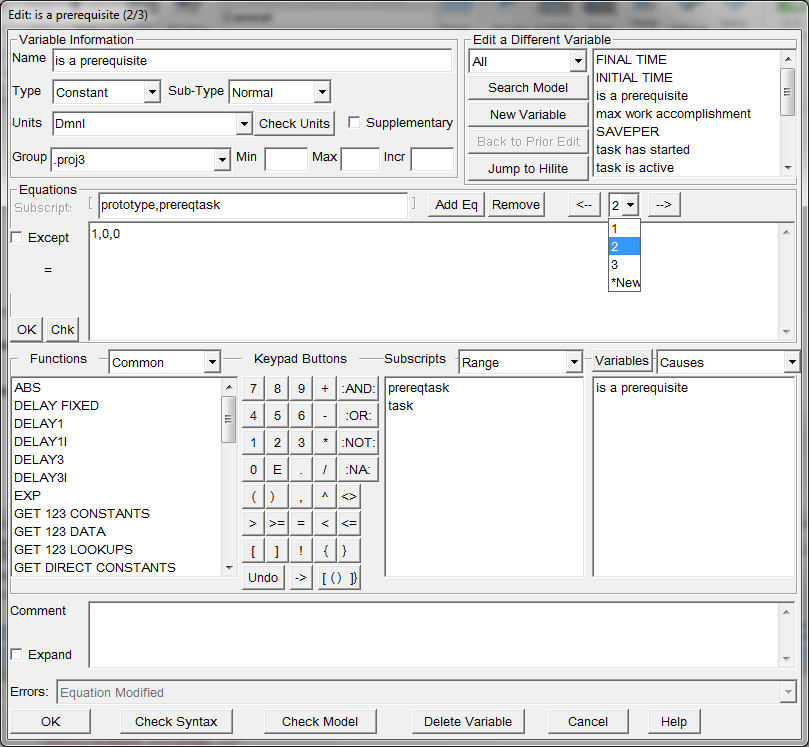Screen dimensions: 809x747
Task: Expand the Errors dropdown
Action: 788,692
